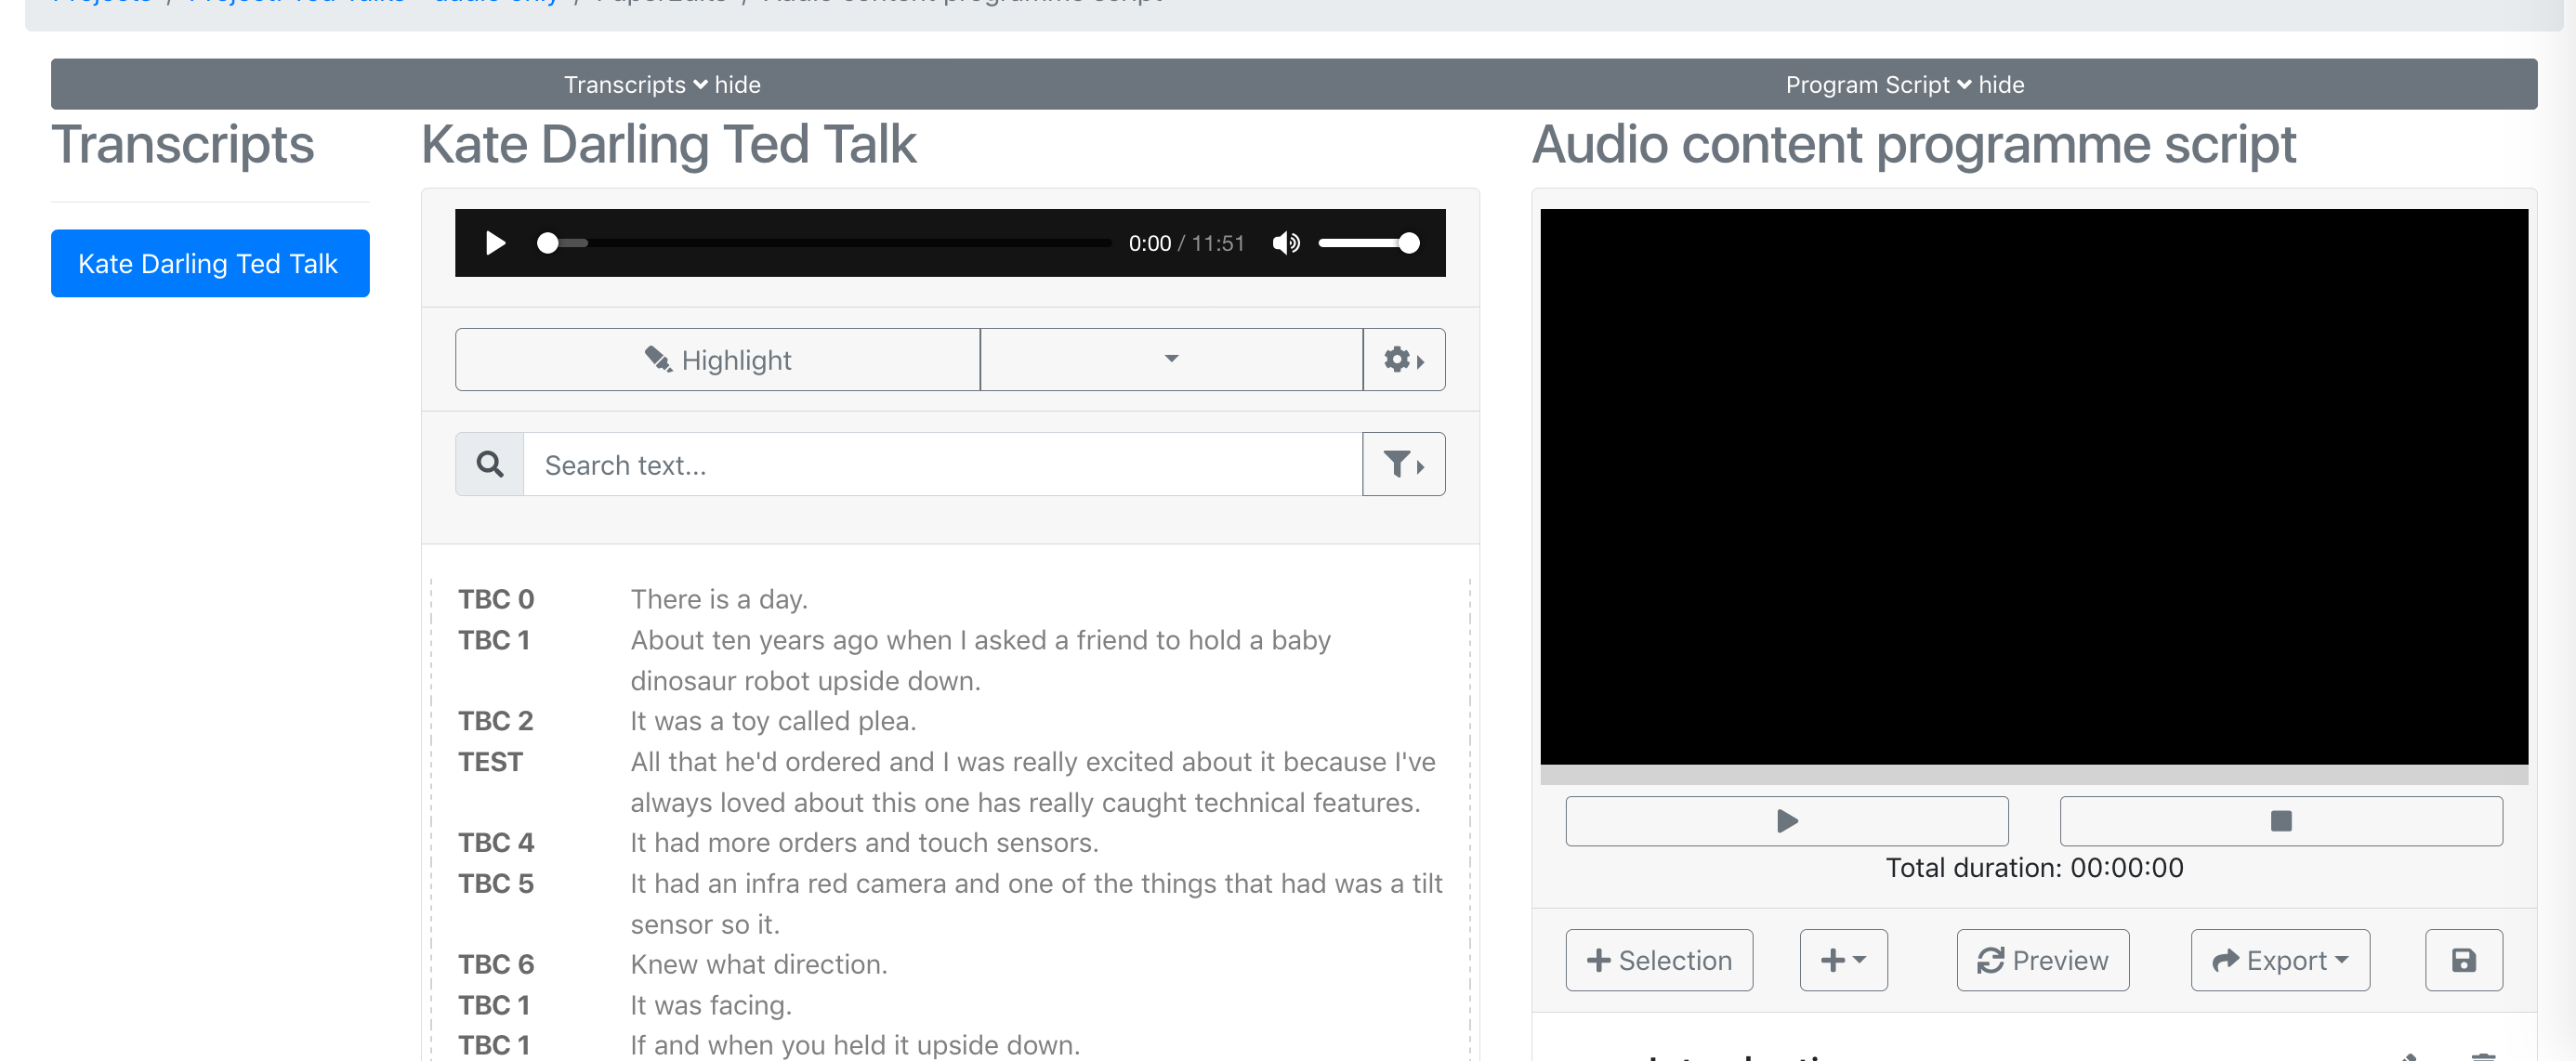The height and width of the screenshot is (1061, 2576).
Task: Select the Kate Darling Ted Talk transcript
Action: 210,263
